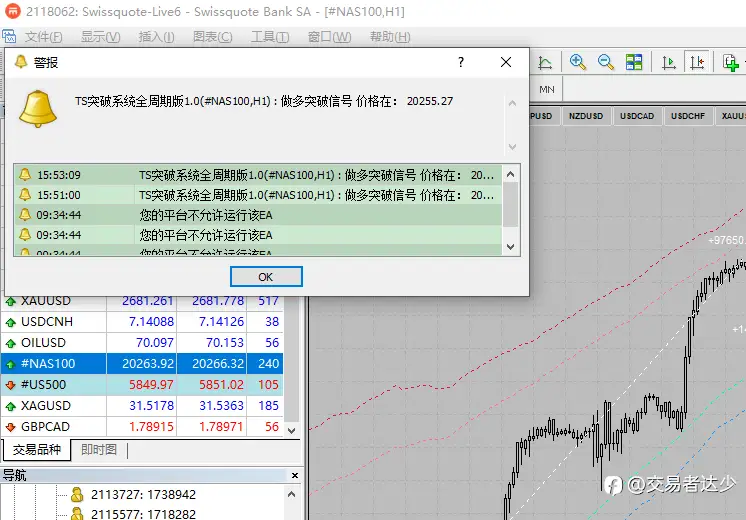This screenshot has height=520, width=746.
Task: Open the 插入(I) menu
Action: coord(156,37)
